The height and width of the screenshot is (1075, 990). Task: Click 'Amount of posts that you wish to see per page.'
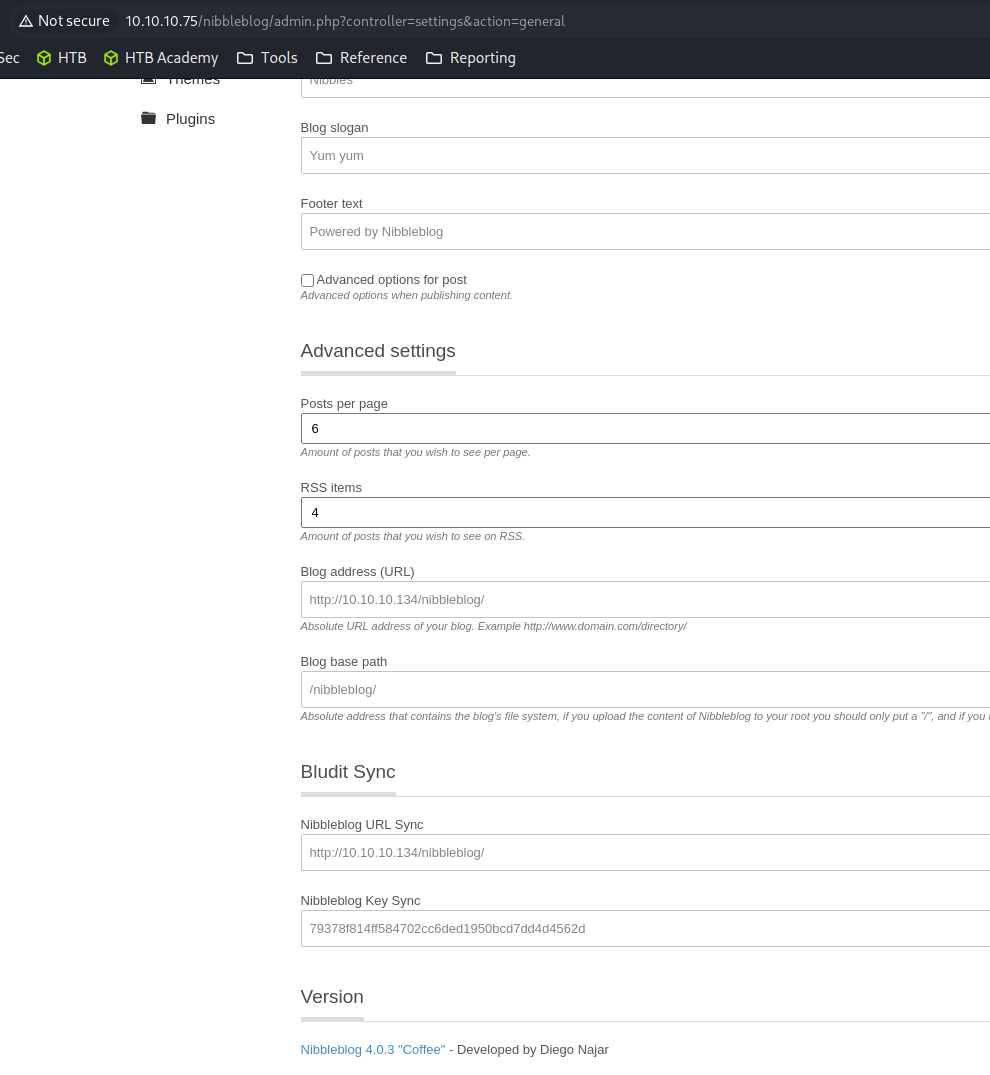point(415,452)
